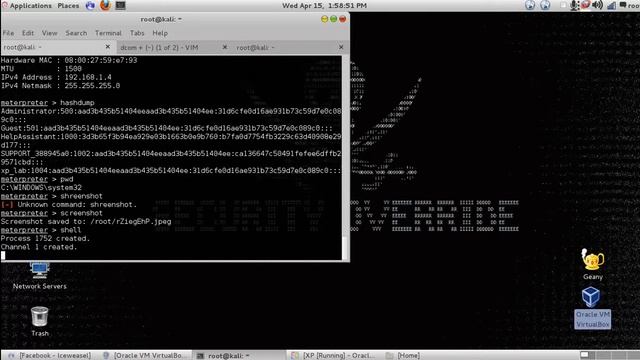
Task: Click the C:\WINDOWS\system32 output line
Action: coord(41,188)
